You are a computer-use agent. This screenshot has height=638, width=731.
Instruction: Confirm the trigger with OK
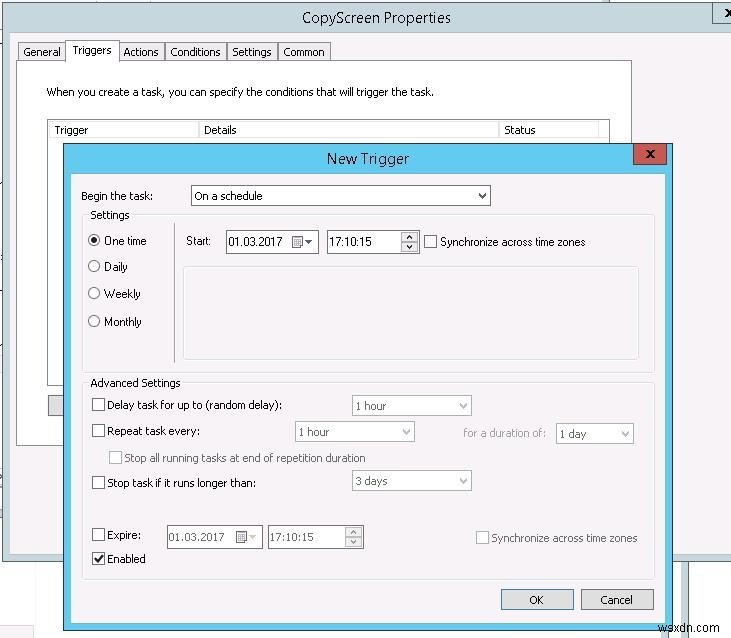(x=537, y=600)
